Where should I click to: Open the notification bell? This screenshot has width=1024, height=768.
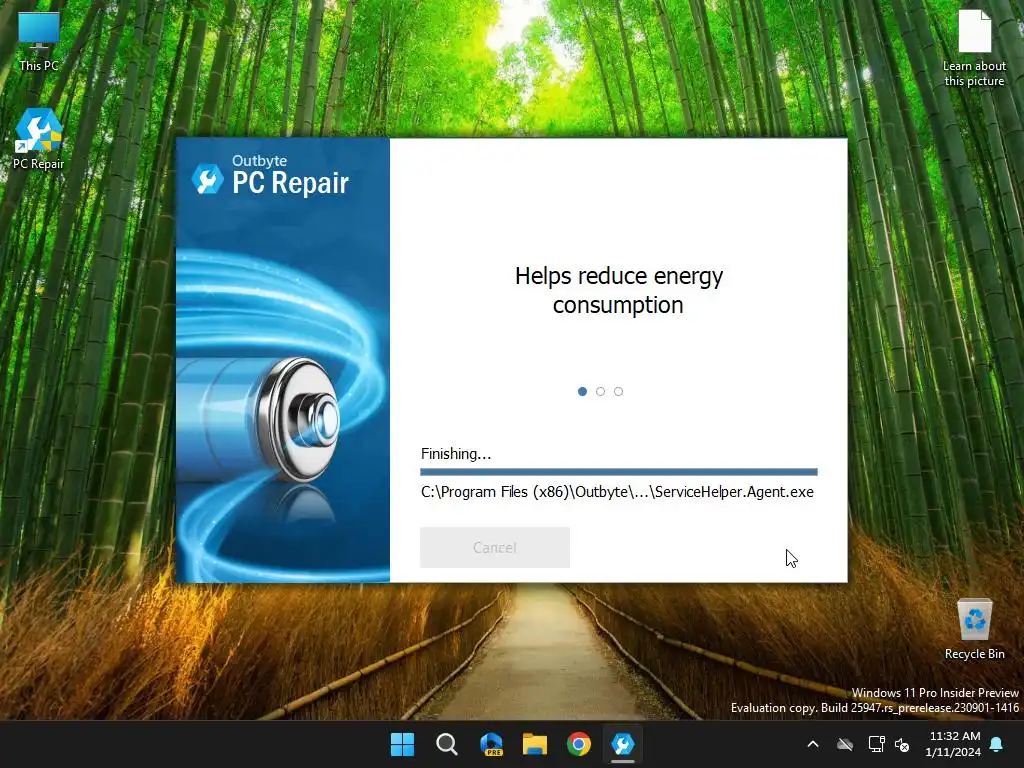tap(997, 744)
